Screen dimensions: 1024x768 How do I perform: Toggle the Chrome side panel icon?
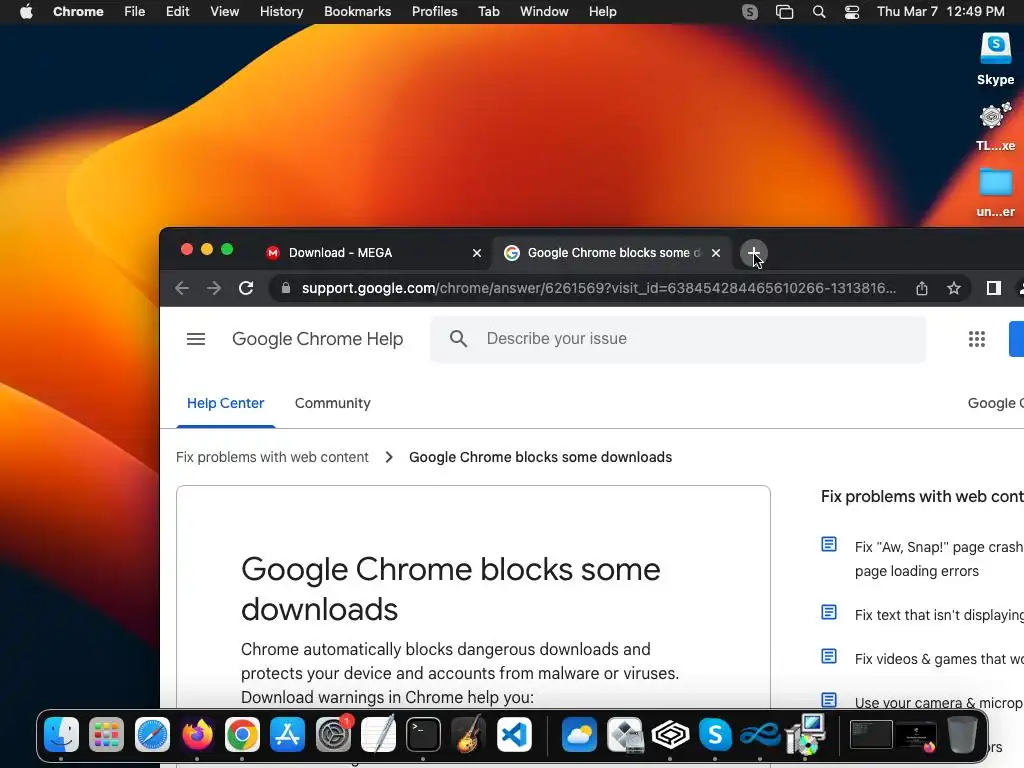(993, 288)
